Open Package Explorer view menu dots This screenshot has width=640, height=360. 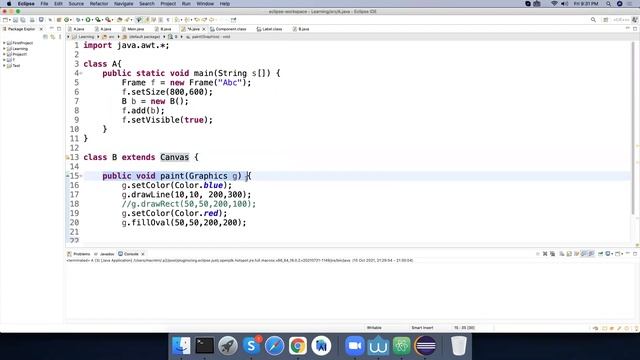pyautogui.click(x=60, y=37)
